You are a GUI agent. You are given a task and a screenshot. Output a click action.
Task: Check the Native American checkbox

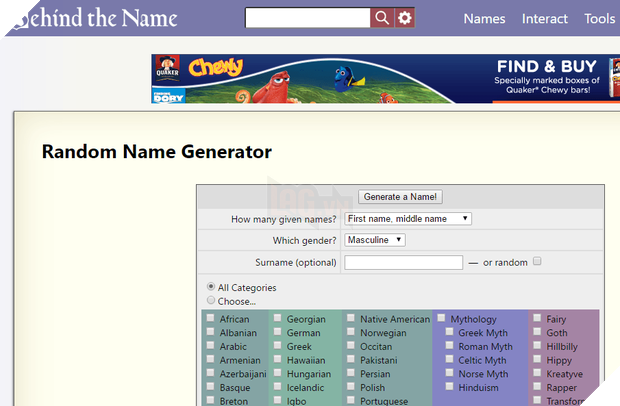pyautogui.click(x=351, y=319)
